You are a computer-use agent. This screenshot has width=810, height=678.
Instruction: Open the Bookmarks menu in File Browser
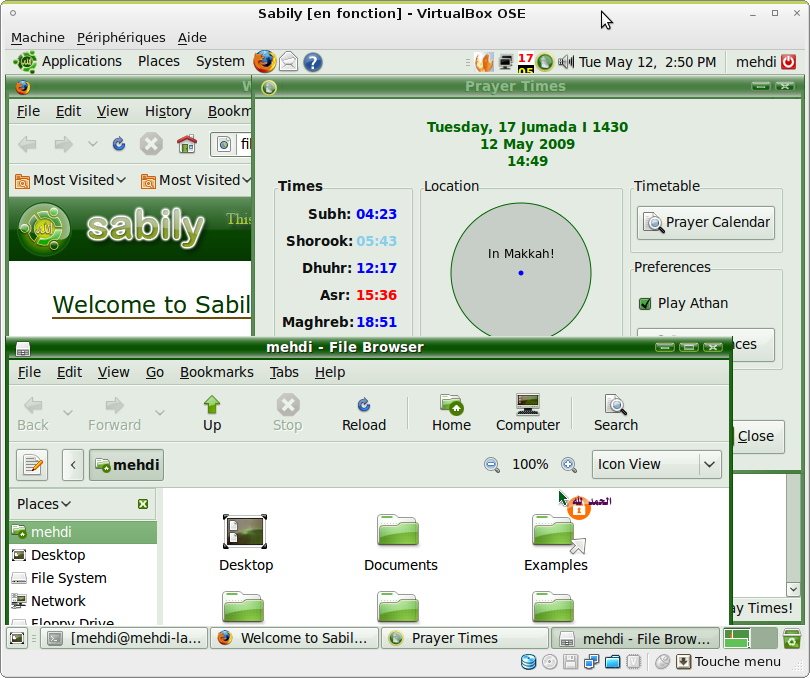[x=216, y=372]
